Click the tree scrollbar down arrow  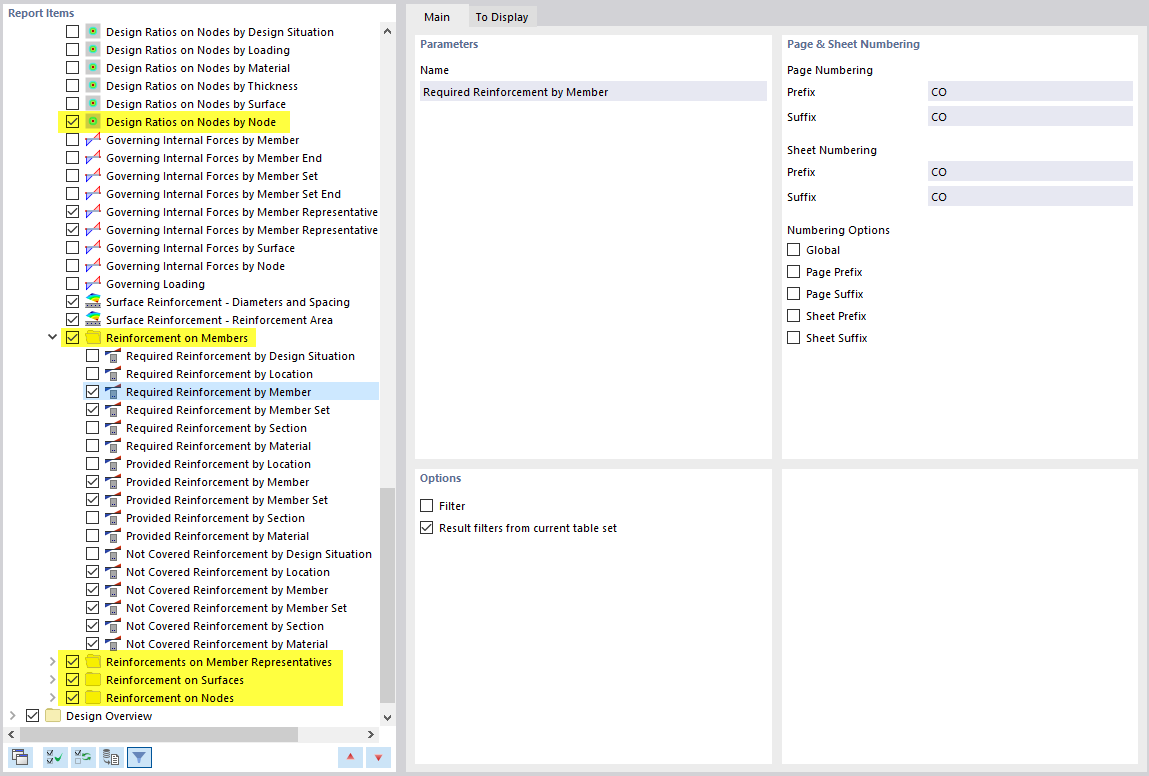click(388, 718)
